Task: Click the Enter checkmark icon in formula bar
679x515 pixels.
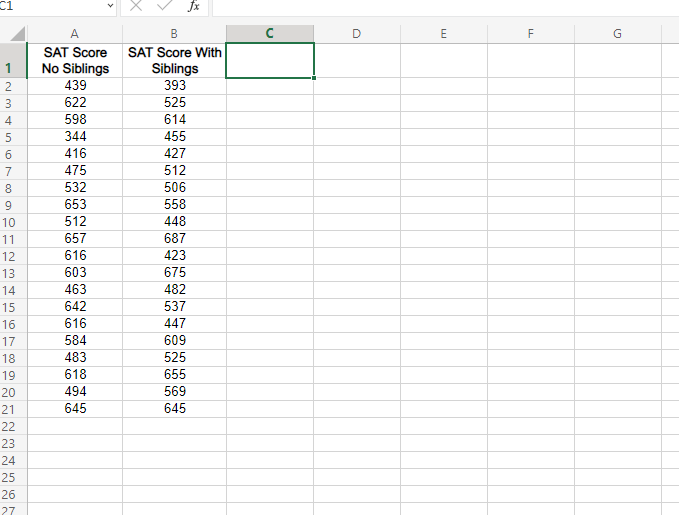Action: click(164, 6)
